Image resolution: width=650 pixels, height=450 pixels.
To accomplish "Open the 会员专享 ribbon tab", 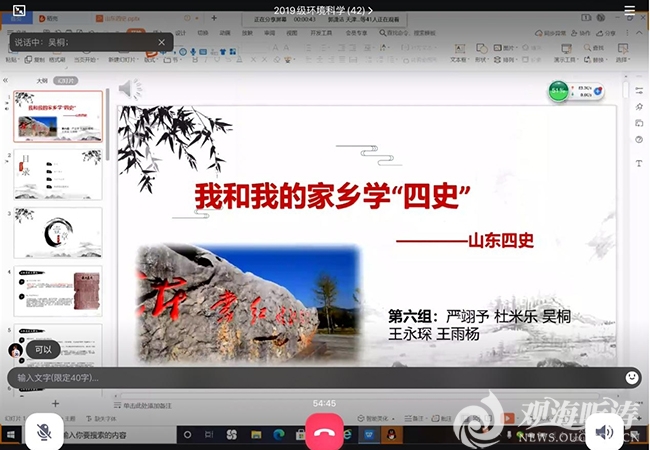I will [x=357, y=33].
